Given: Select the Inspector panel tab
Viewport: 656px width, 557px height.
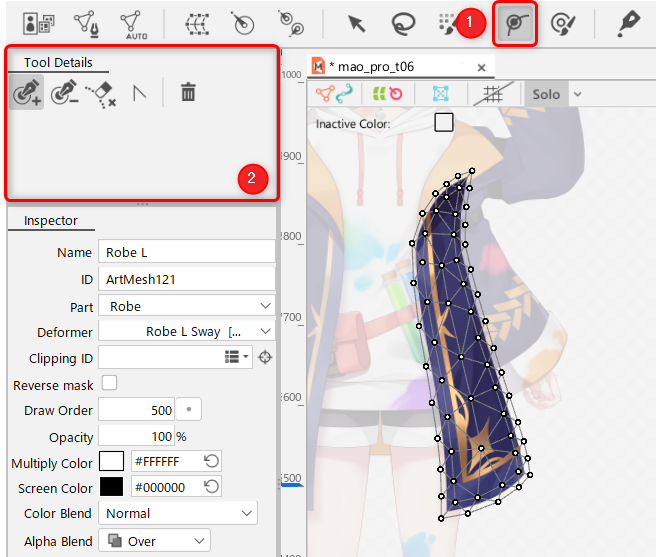Looking at the screenshot, I should 51,221.
